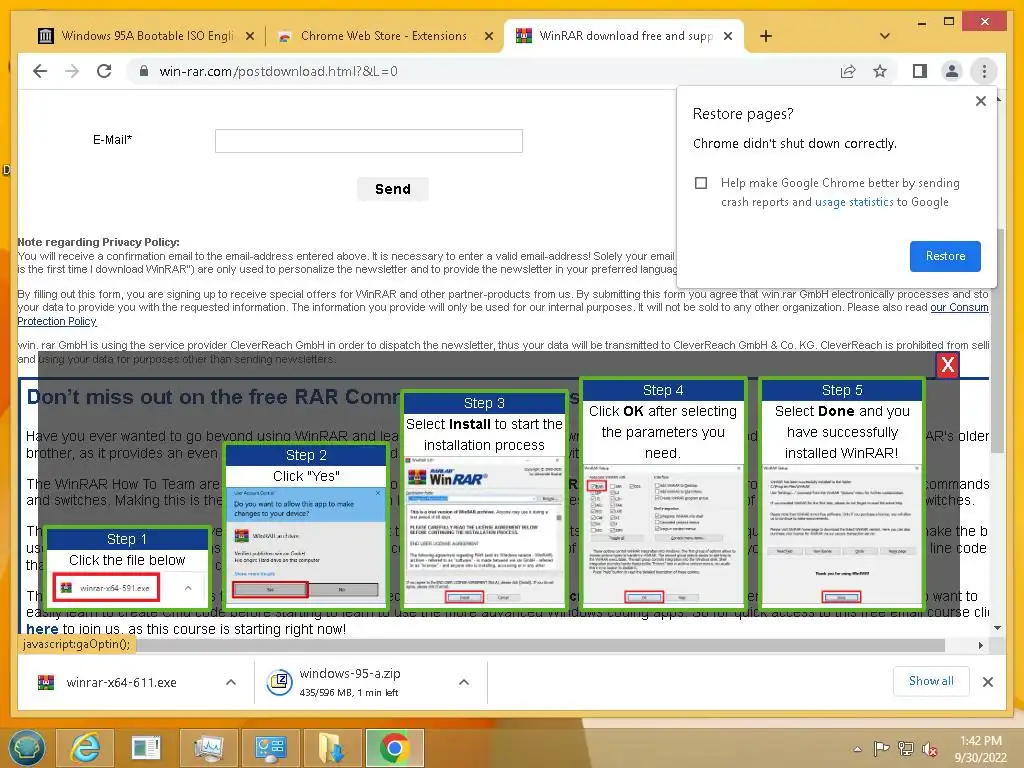1024x768 pixels.
Task: Go back using the browser back arrow
Action: tap(40, 71)
